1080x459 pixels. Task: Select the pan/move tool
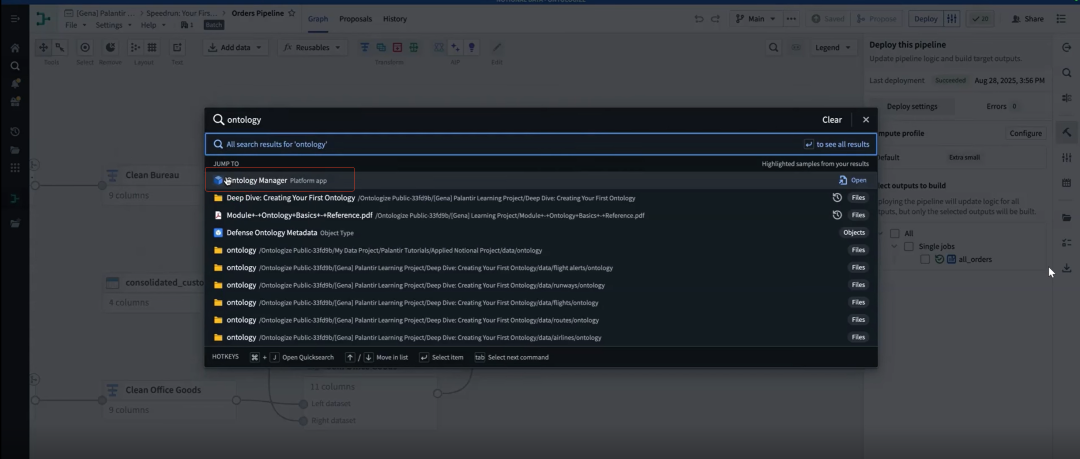point(43,48)
